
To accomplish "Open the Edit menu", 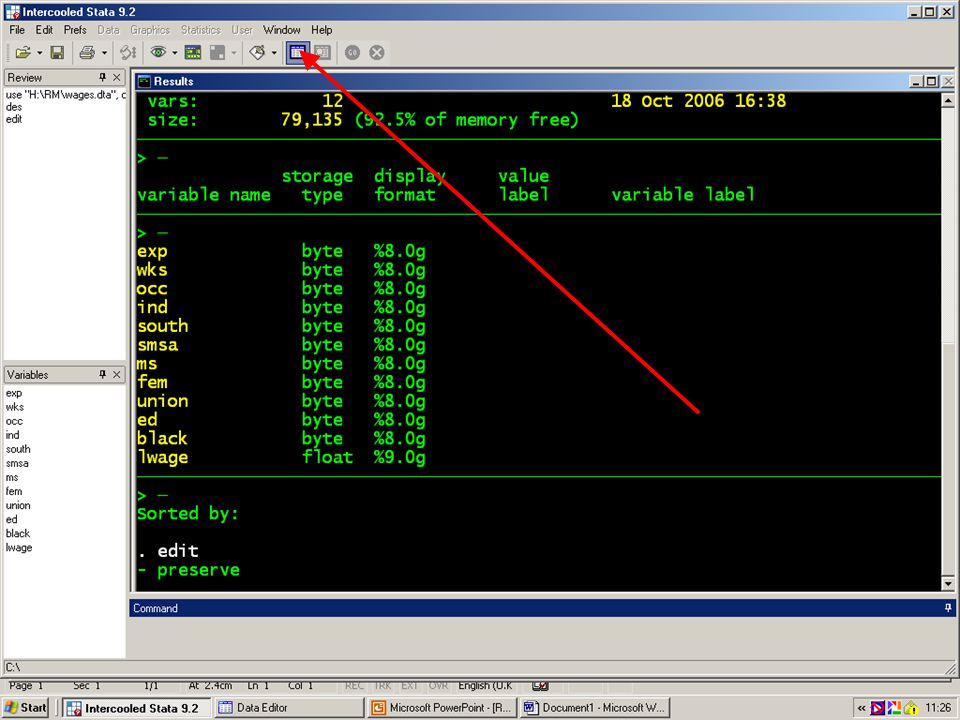I will click(x=44, y=29).
